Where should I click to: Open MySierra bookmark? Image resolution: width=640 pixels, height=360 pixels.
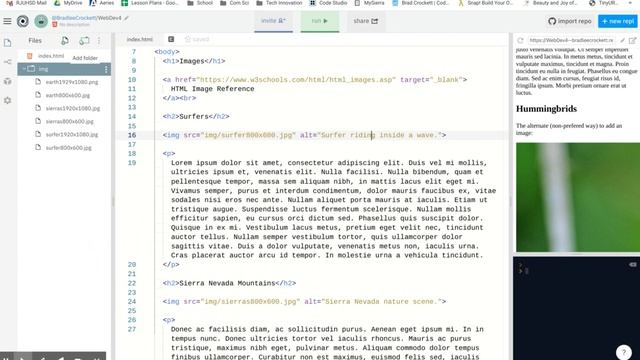pyautogui.click(x=369, y=3)
